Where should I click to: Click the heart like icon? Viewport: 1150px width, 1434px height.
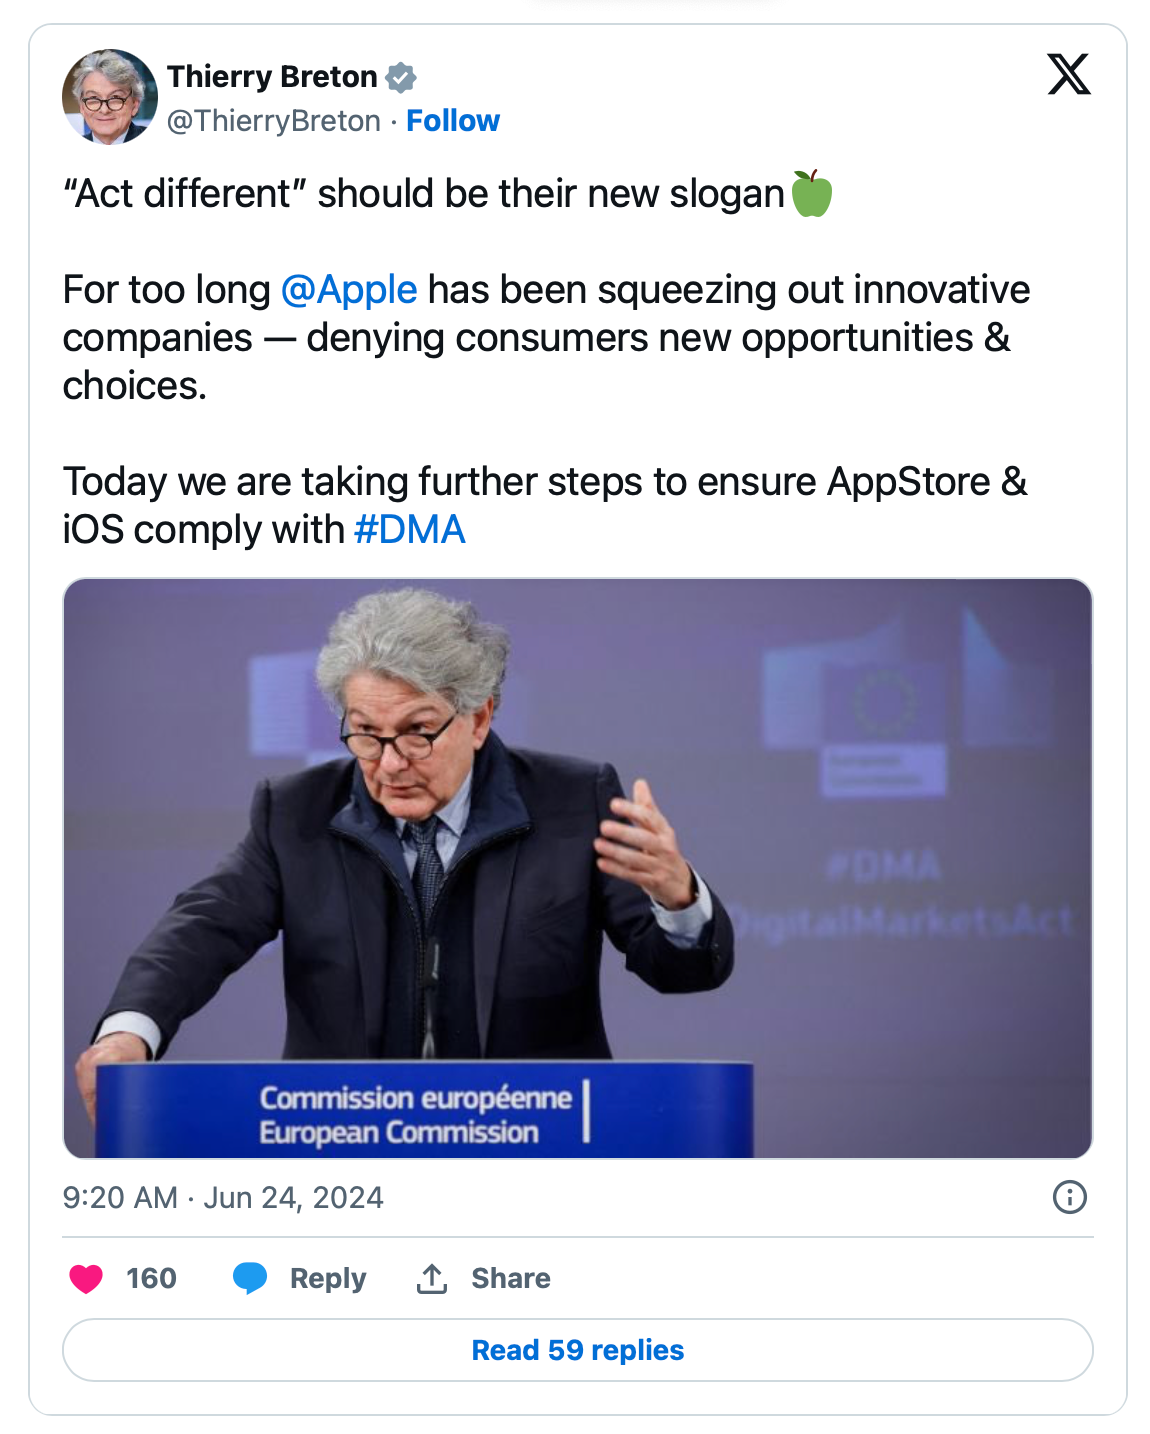coord(86,1278)
